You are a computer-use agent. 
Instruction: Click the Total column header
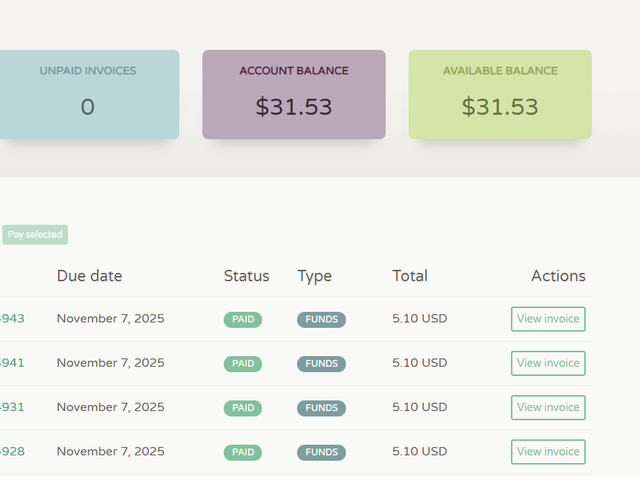click(x=410, y=276)
